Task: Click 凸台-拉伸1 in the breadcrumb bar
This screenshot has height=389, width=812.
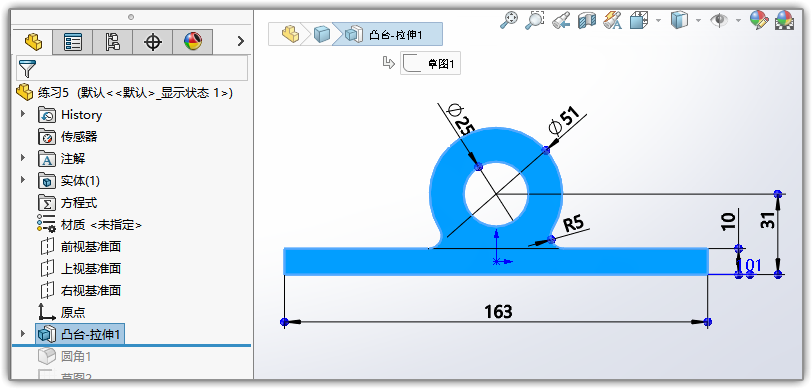Action: click(x=387, y=35)
